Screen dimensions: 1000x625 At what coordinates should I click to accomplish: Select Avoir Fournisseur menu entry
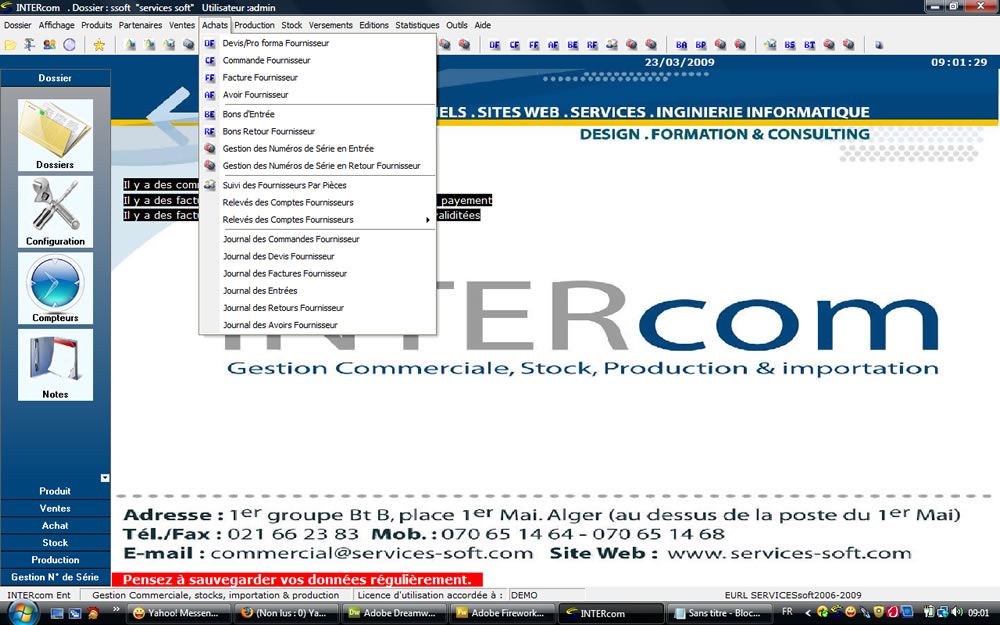[318, 95]
